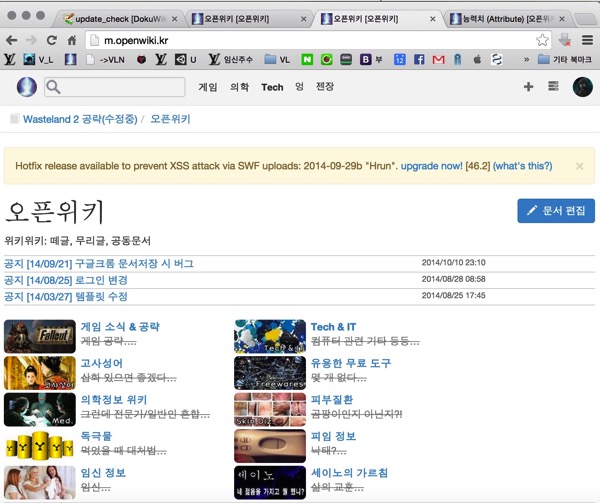Open the 게임 소식 & 공략 link
This screenshot has height=503, width=600.
[x=120, y=327]
